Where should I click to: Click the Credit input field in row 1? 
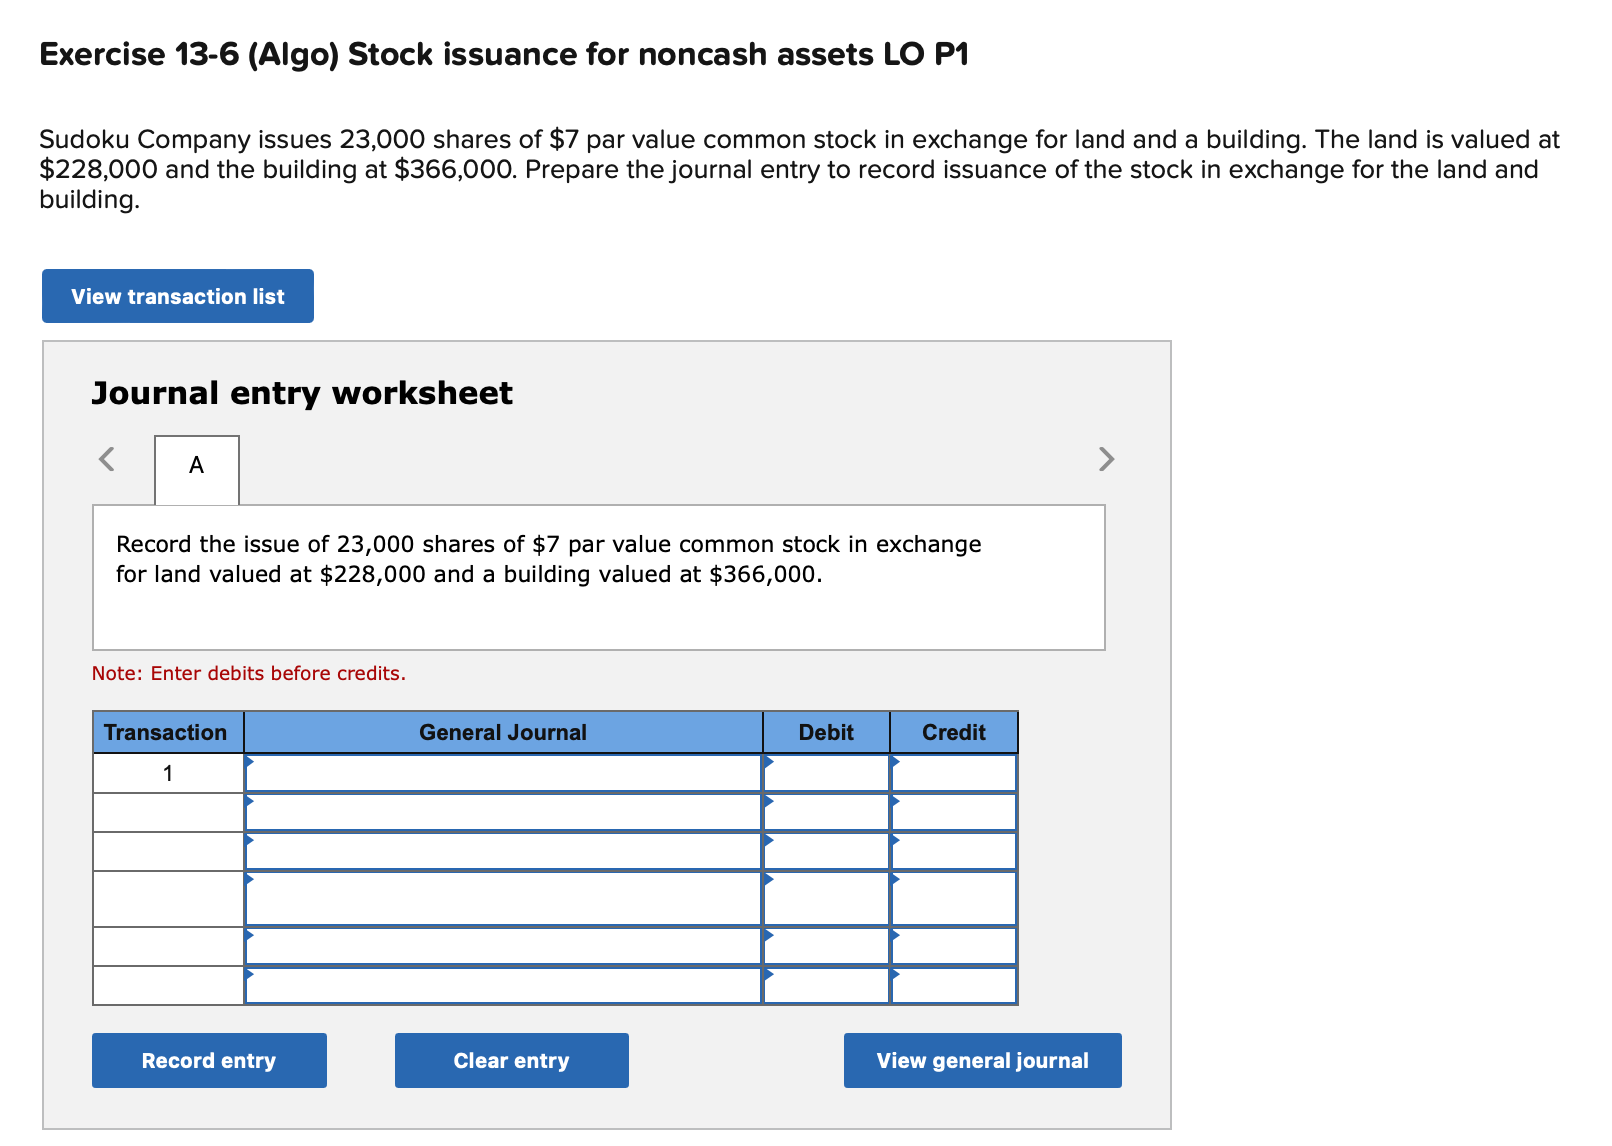coord(953,772)
